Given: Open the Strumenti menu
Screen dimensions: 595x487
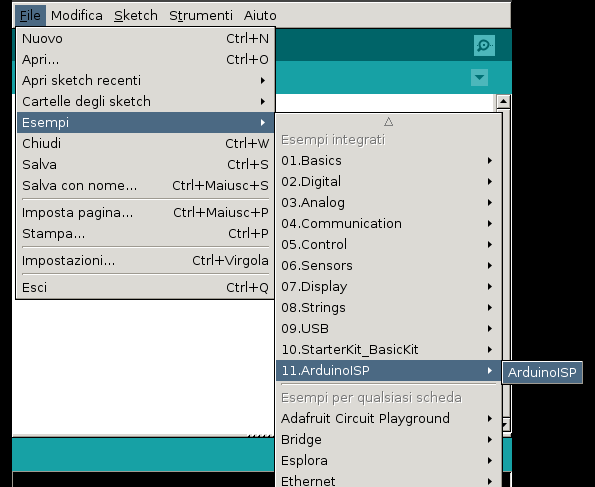Looking at the screenshot, I should (201, 16).
